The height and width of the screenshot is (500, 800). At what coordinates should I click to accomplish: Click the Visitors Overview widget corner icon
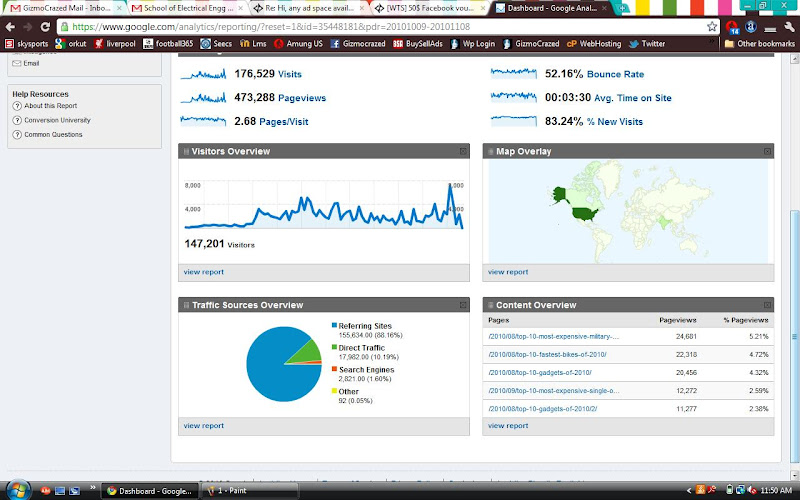463,151
